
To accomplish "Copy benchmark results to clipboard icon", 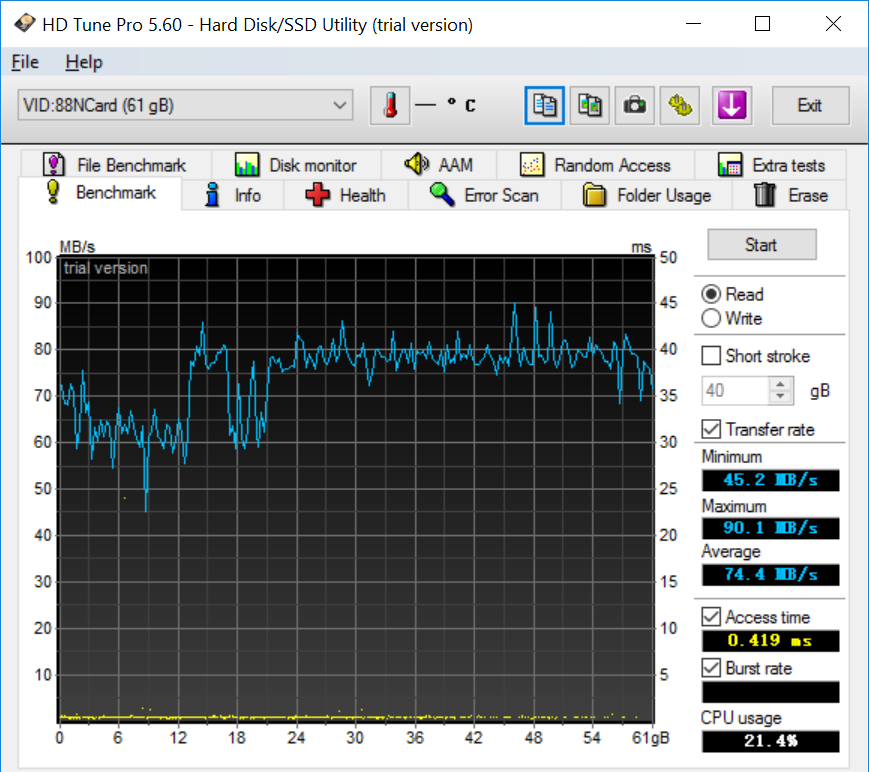I will coord(545,106).
